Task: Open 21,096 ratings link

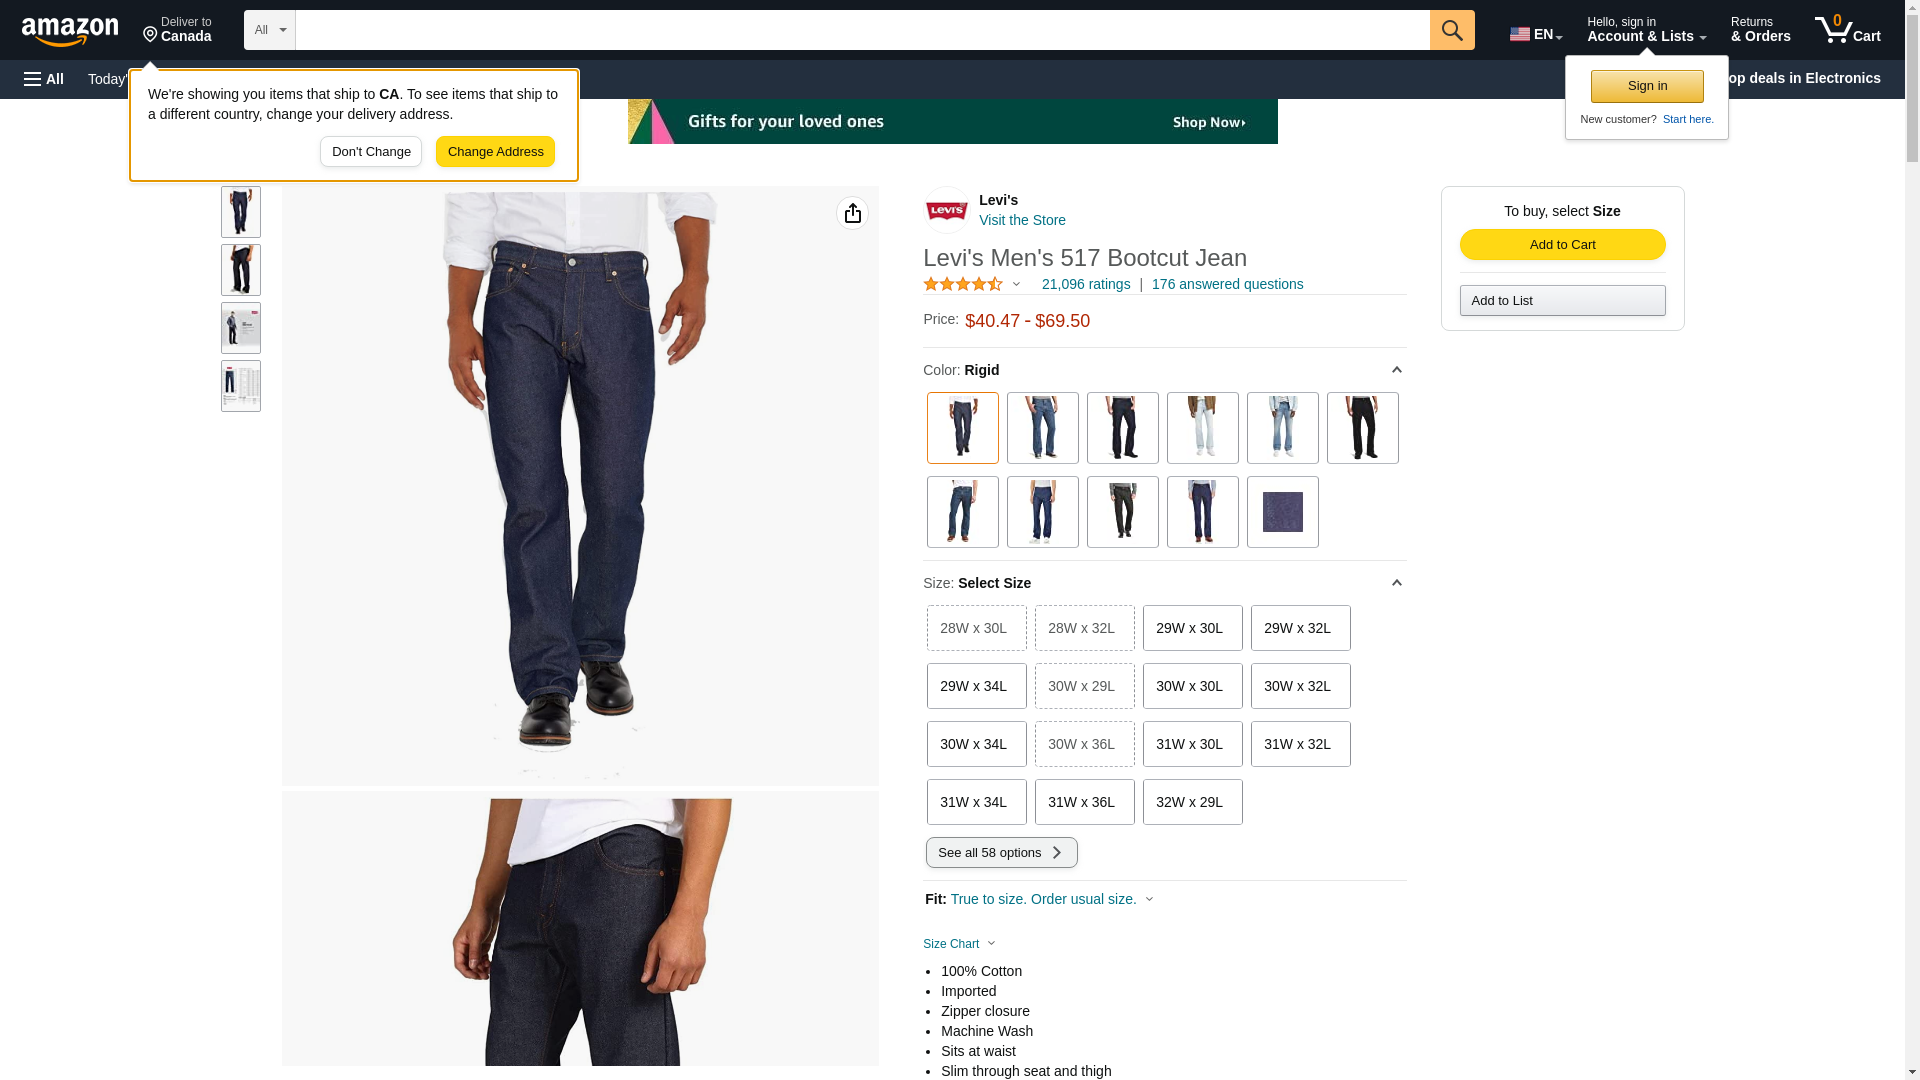Action: tap(1086, 285)
